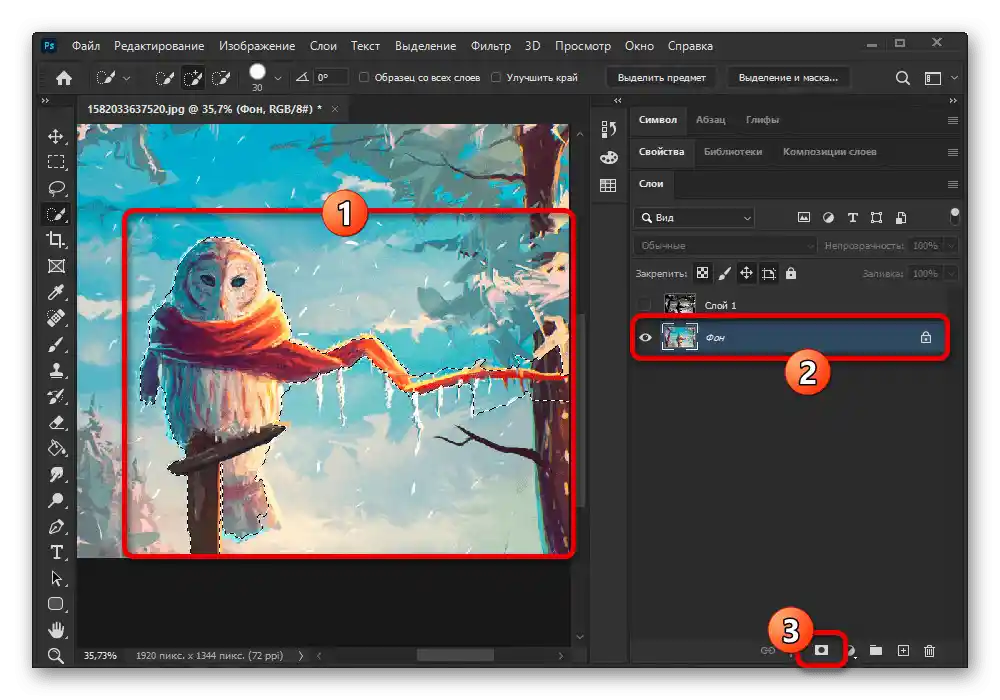The width and height of the screenshot is (1000, 700).
Task: Add a layer mask button
Action: click(x=821, y=650)
